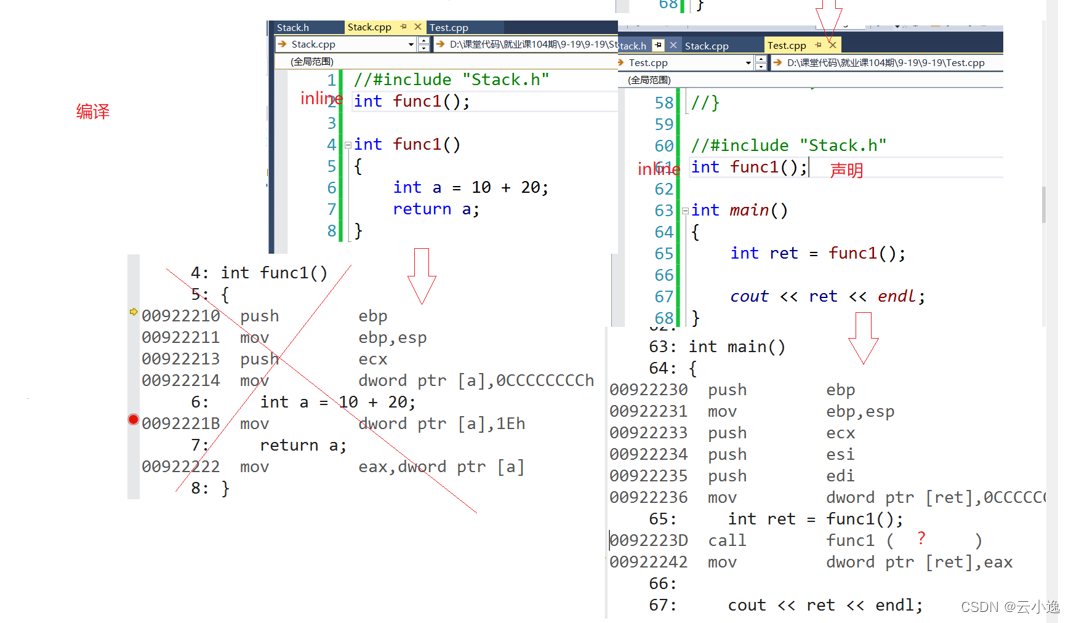This screenshot has height=623, width=1076.
Task: Click 'push ecx' instruction at 00922233
Action: [x=733, y=434]
